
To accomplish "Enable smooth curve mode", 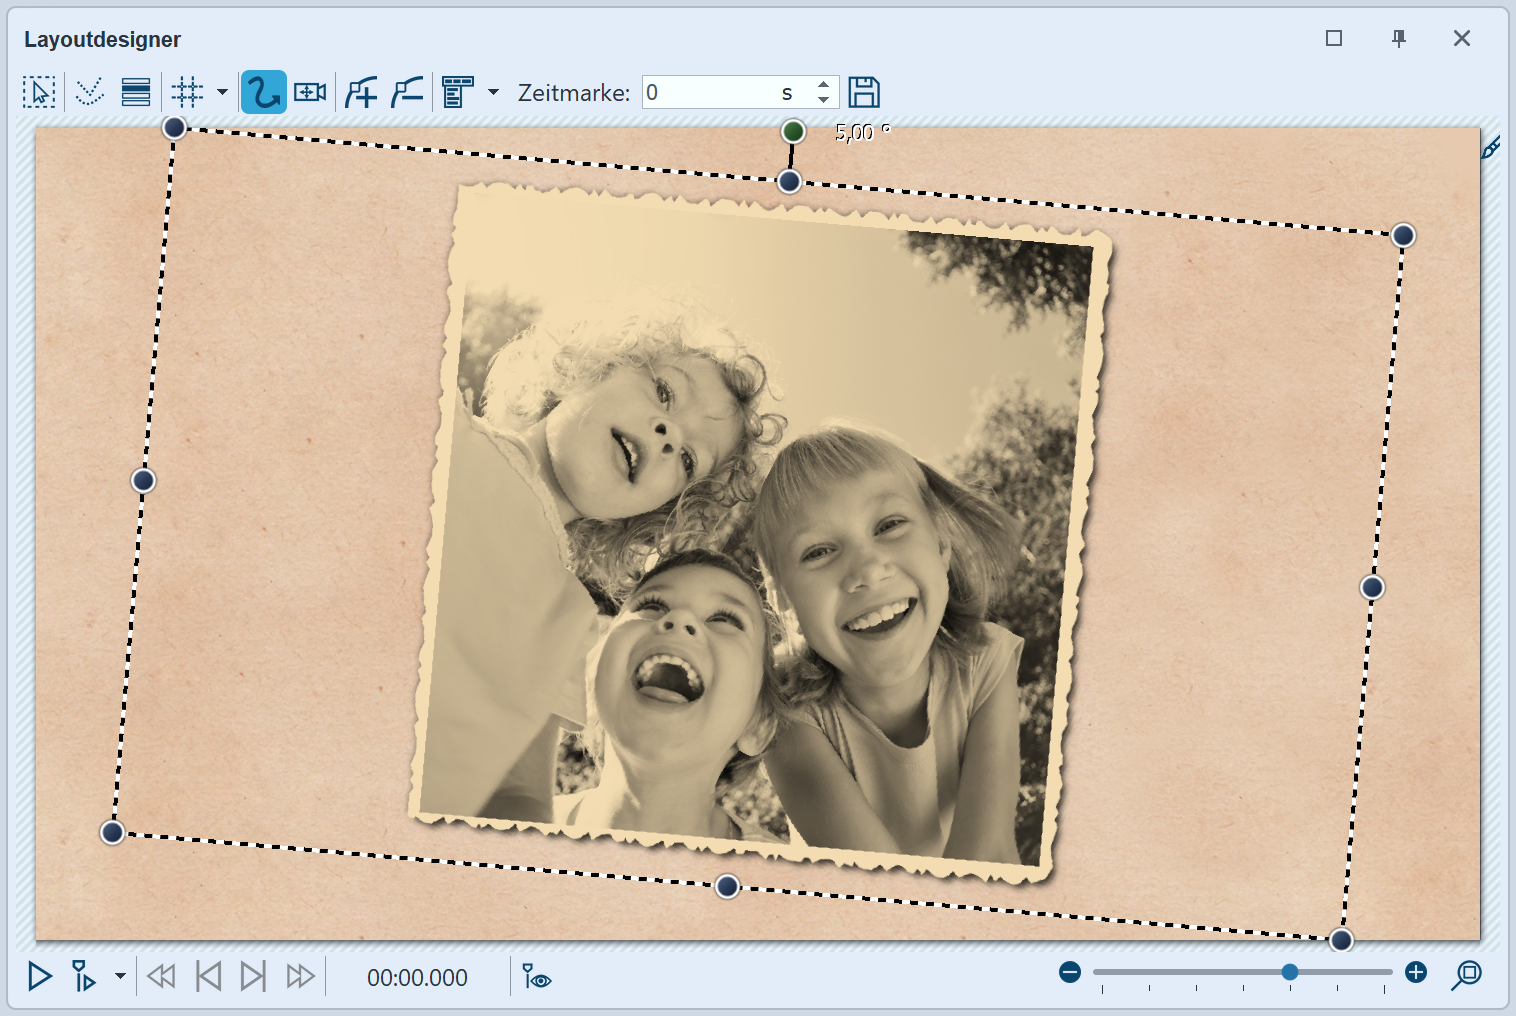I will [x=90, y=91].
